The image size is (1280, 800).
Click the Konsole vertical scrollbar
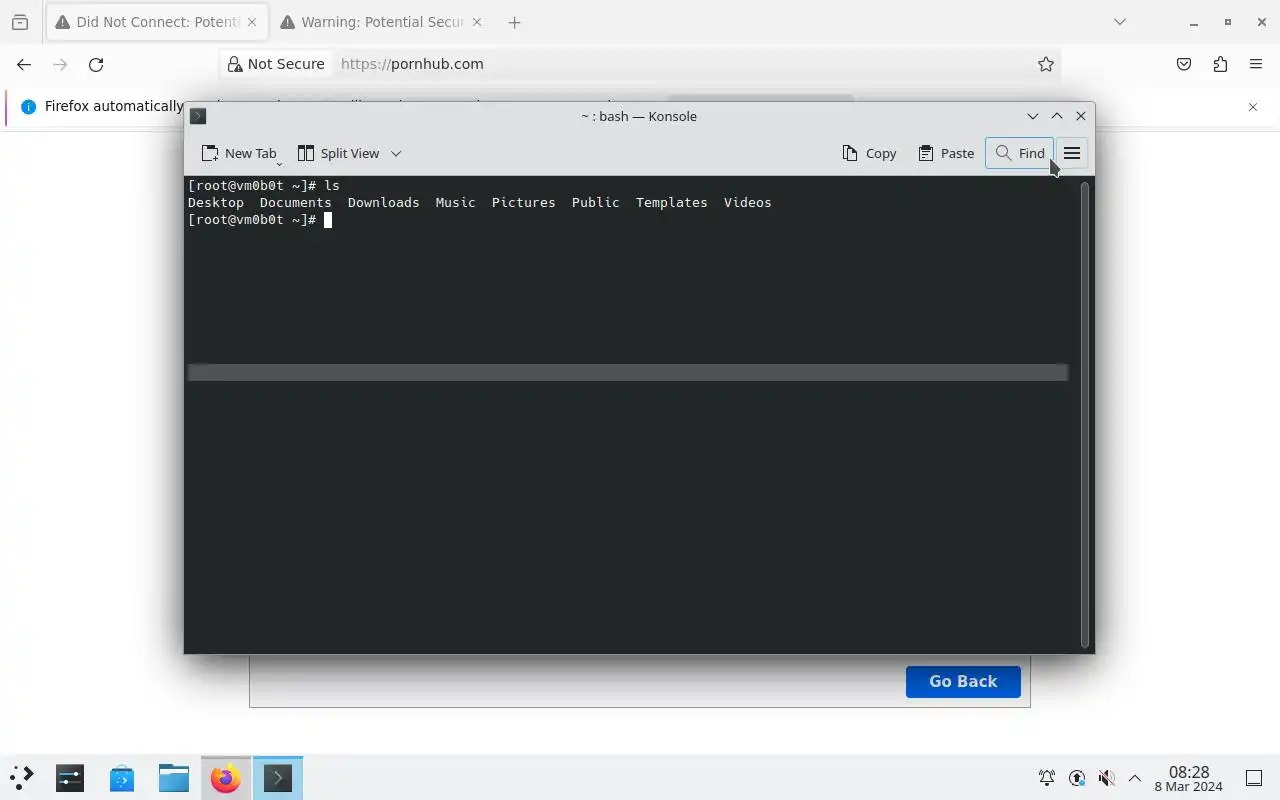(1085, 414)
